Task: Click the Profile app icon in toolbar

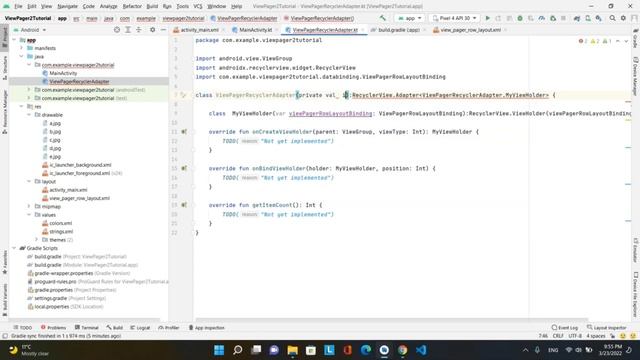Action: (542, 18)
